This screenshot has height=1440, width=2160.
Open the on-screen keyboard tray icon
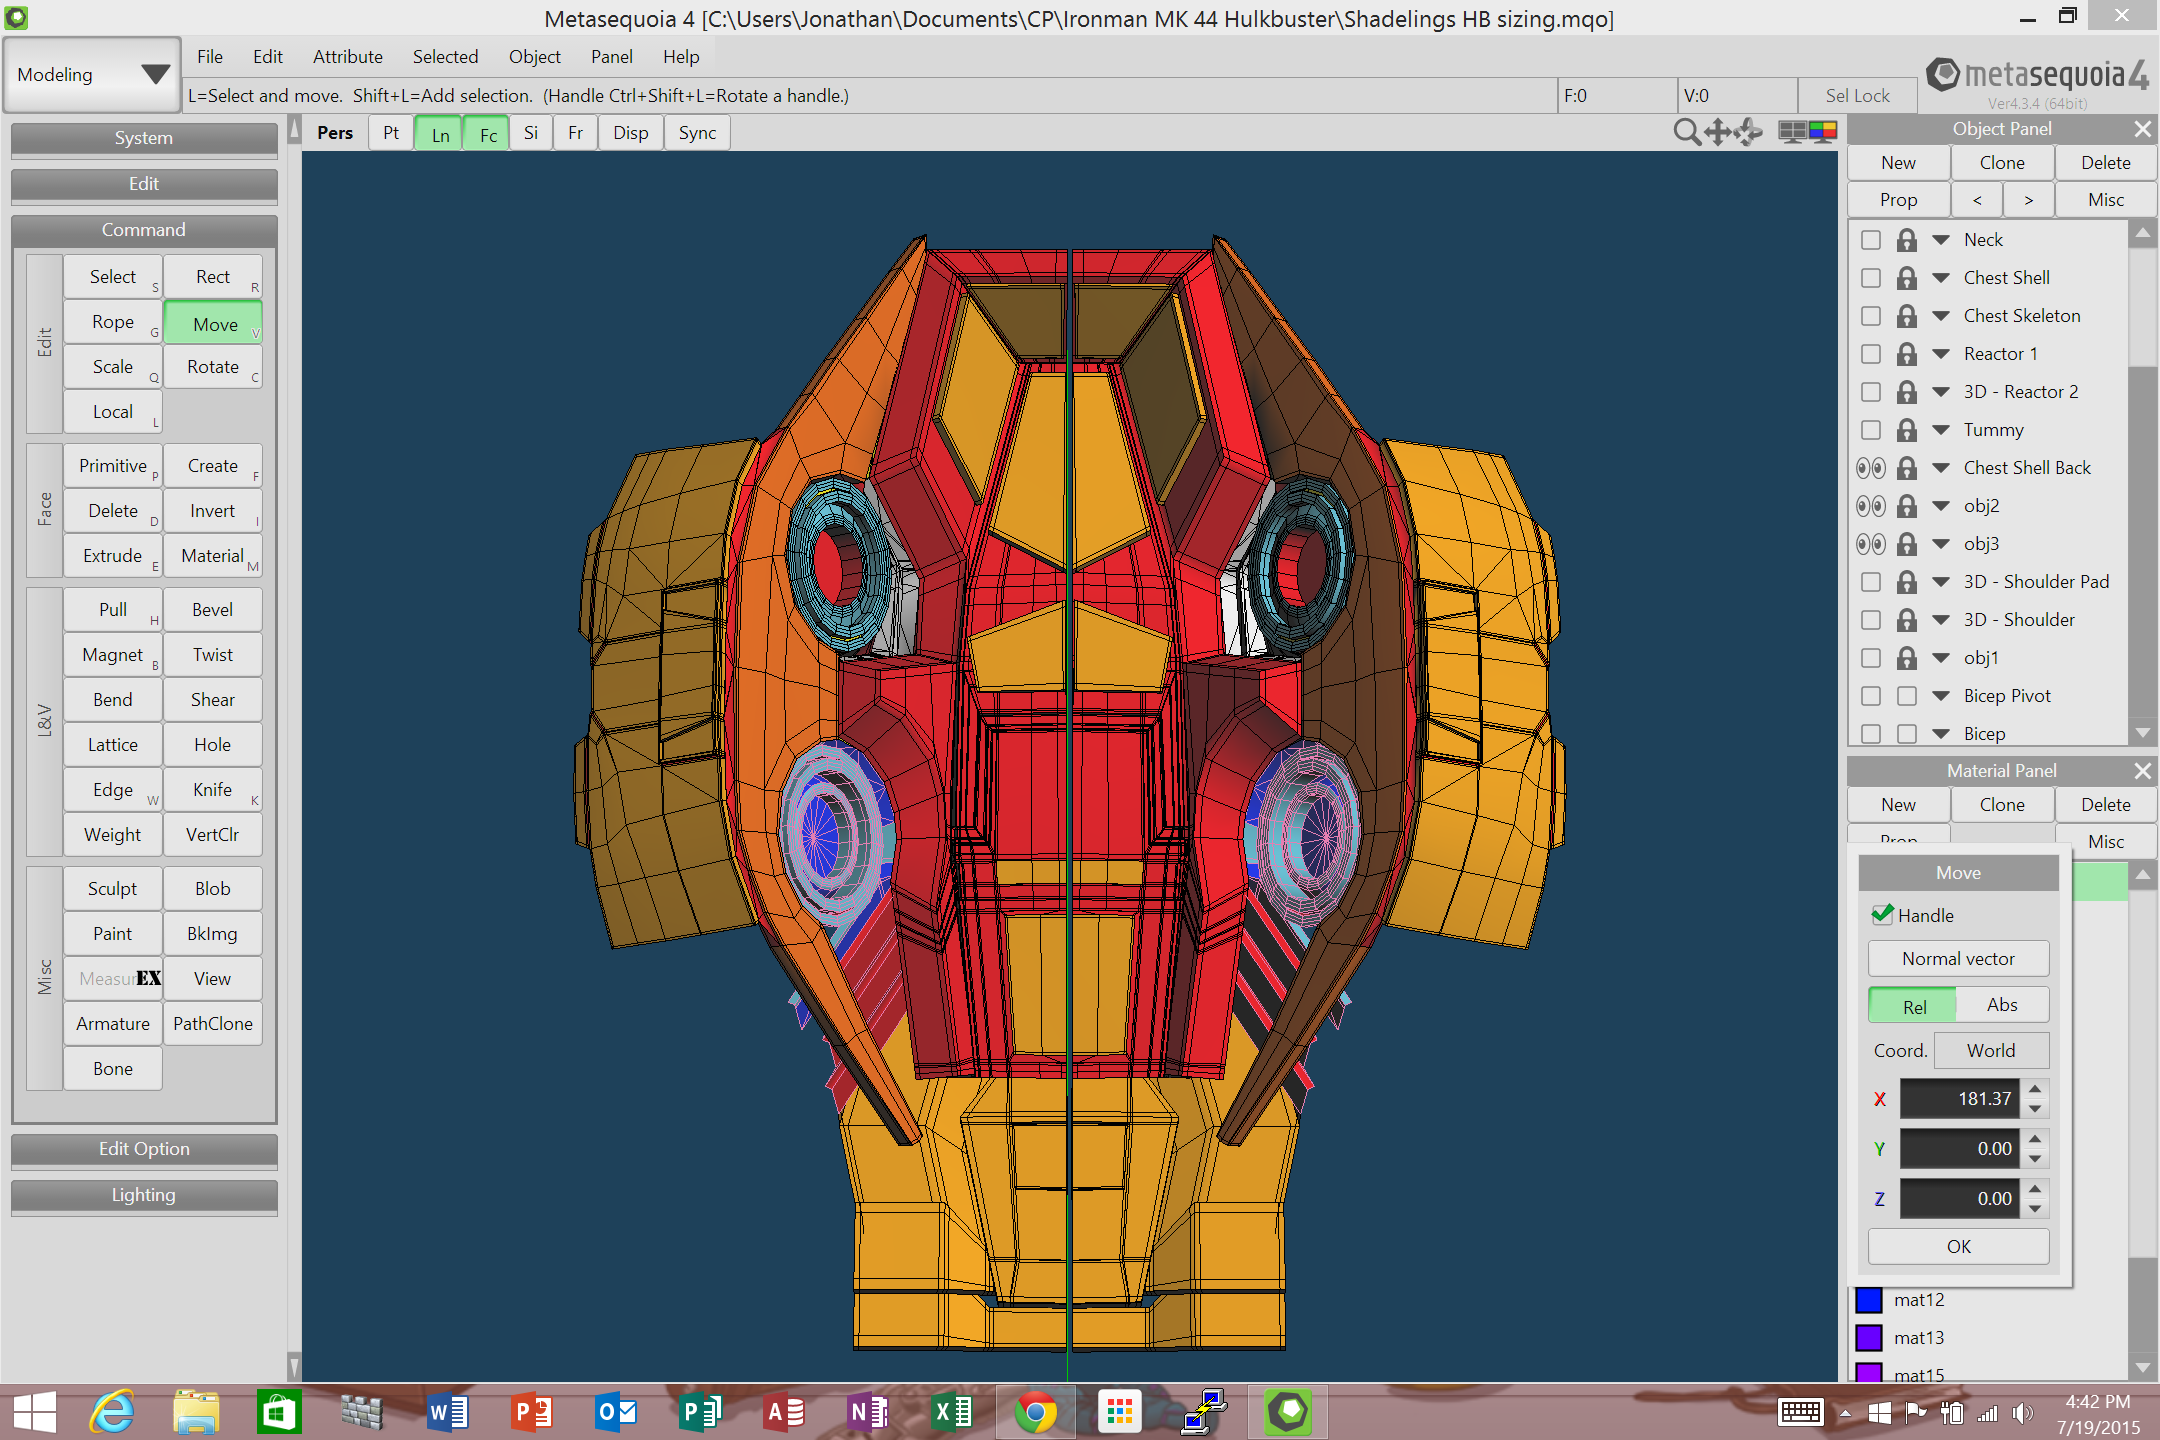tap(1800, 1412)
